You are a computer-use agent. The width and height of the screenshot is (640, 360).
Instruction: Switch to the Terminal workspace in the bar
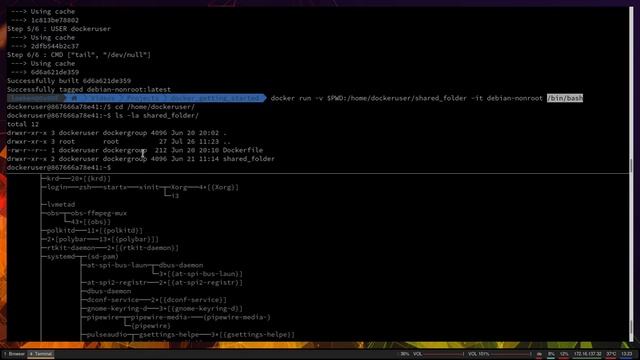point(41,354)
